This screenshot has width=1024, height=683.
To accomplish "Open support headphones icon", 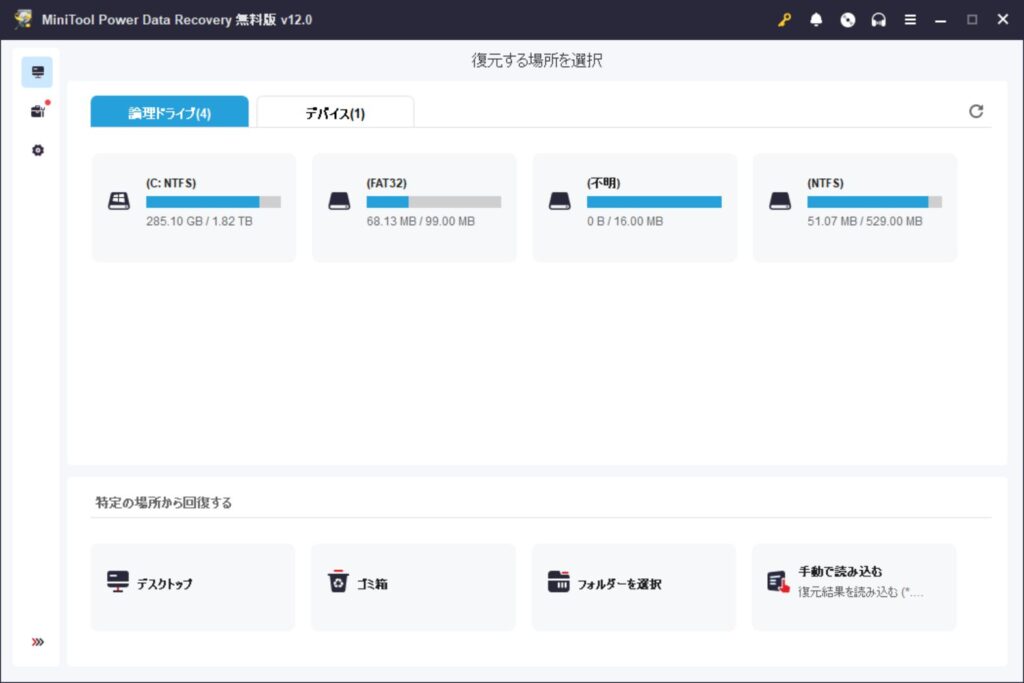I will click(x=878, y=20).
